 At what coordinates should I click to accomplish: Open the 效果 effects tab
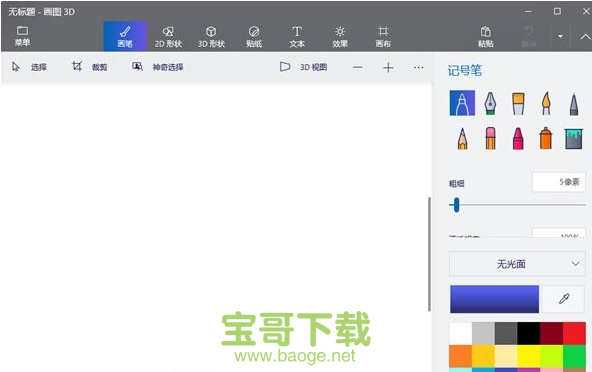(340, 36)
